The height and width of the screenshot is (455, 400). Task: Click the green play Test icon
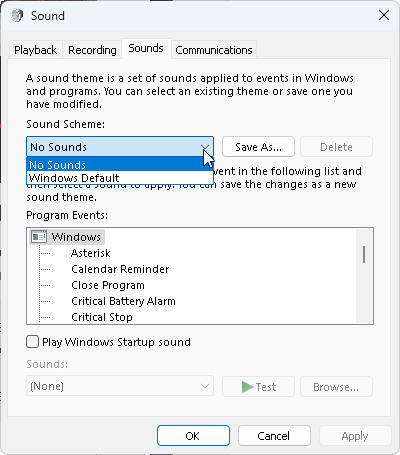tap(248, 387)
